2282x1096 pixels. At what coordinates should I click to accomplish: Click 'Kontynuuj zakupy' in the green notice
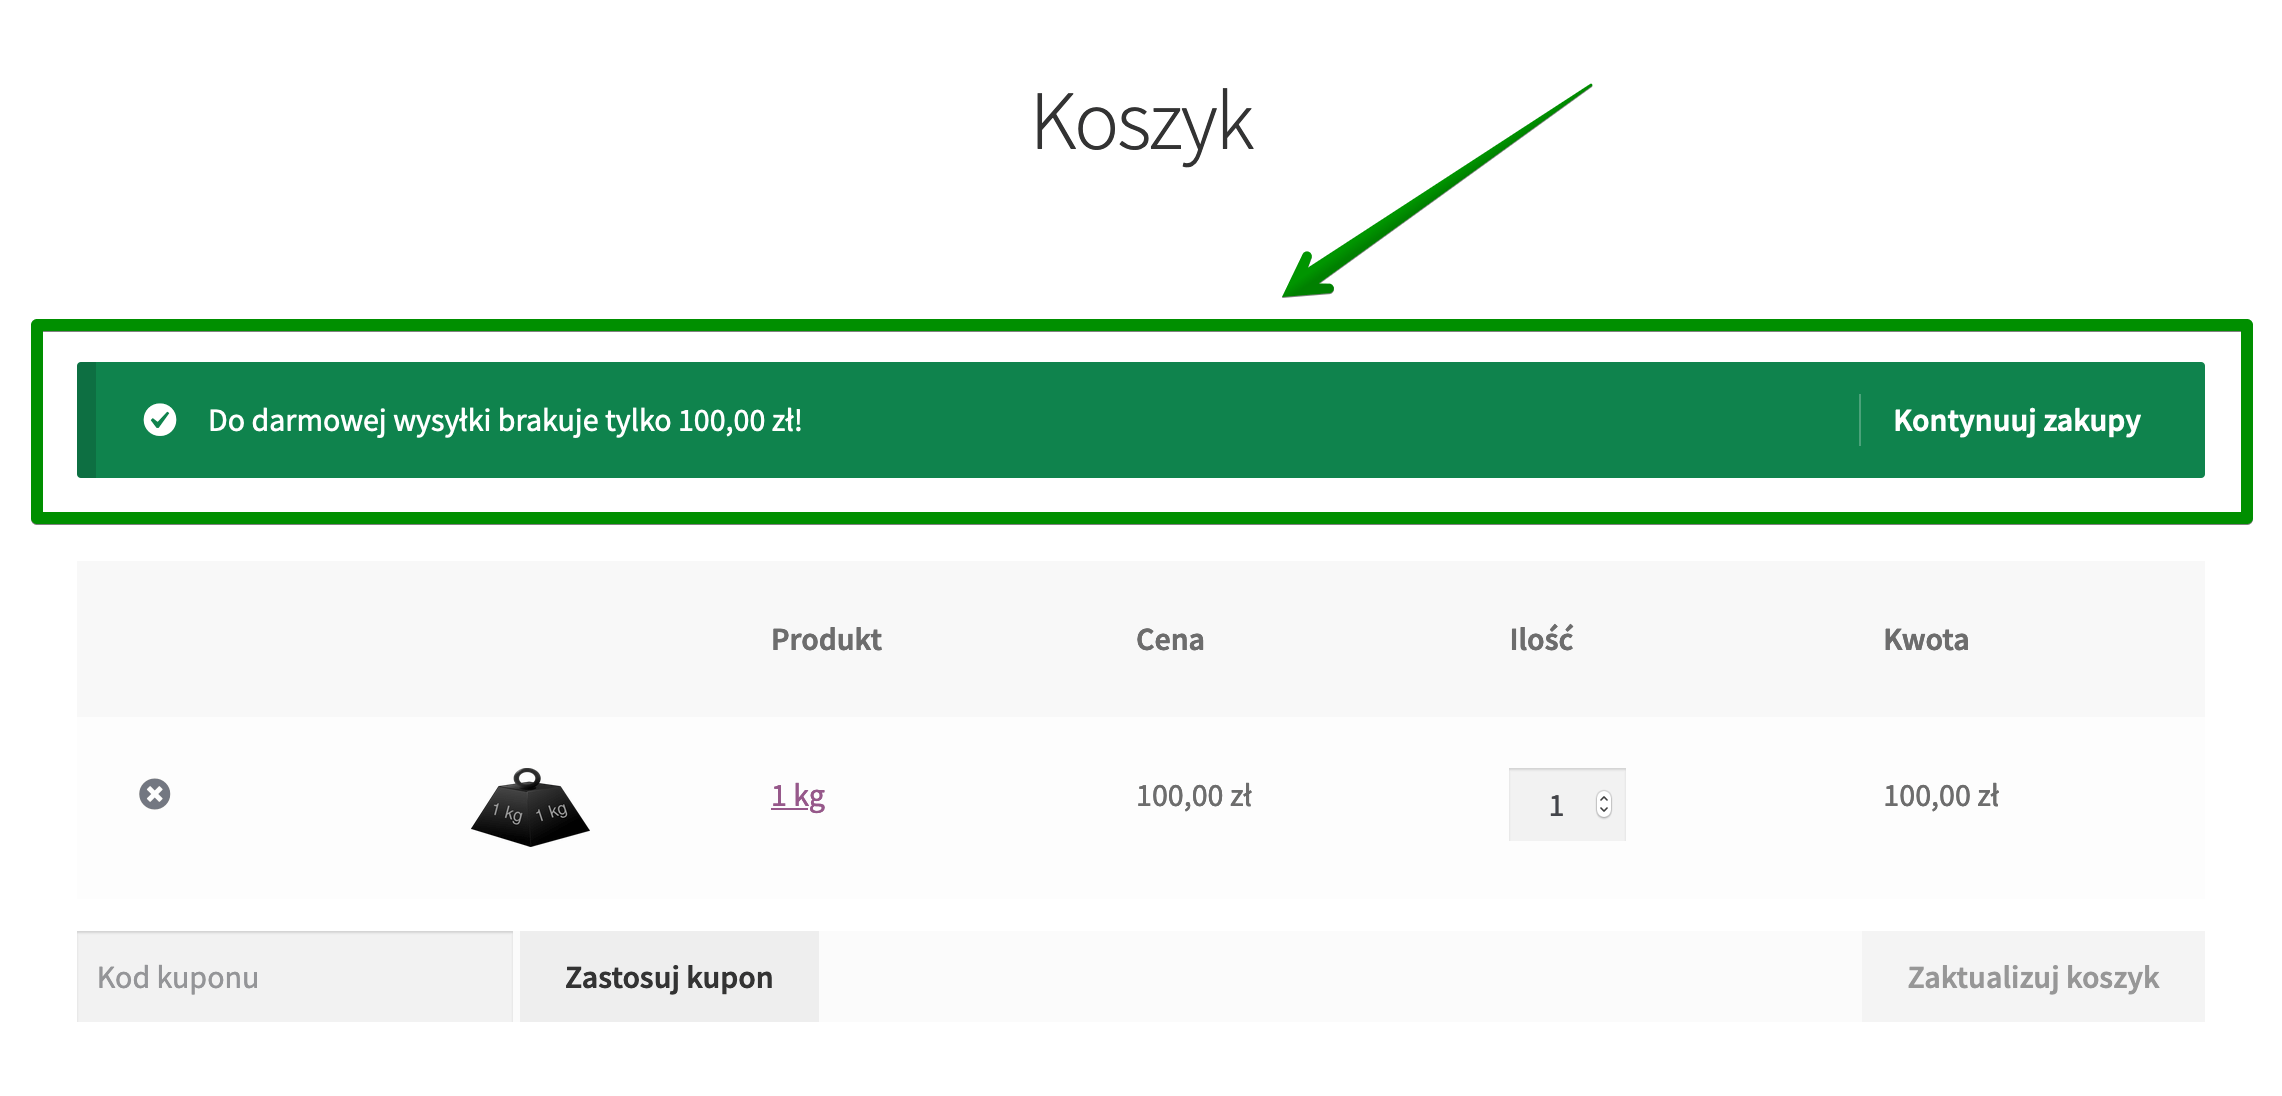click(x=2017, y=420)
